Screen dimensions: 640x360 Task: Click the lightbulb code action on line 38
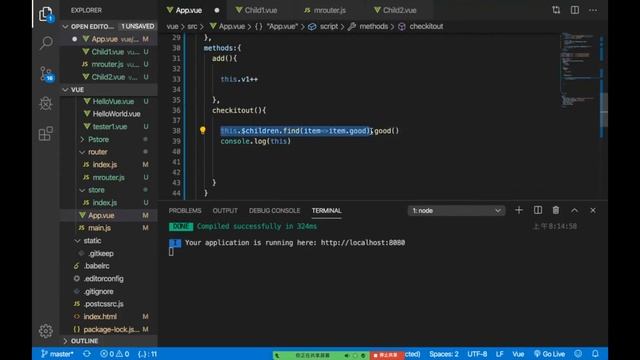pos(202,131)
